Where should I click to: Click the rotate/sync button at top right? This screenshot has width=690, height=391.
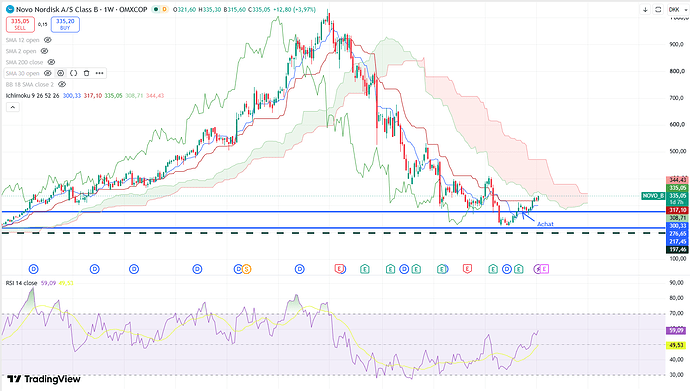658,9
